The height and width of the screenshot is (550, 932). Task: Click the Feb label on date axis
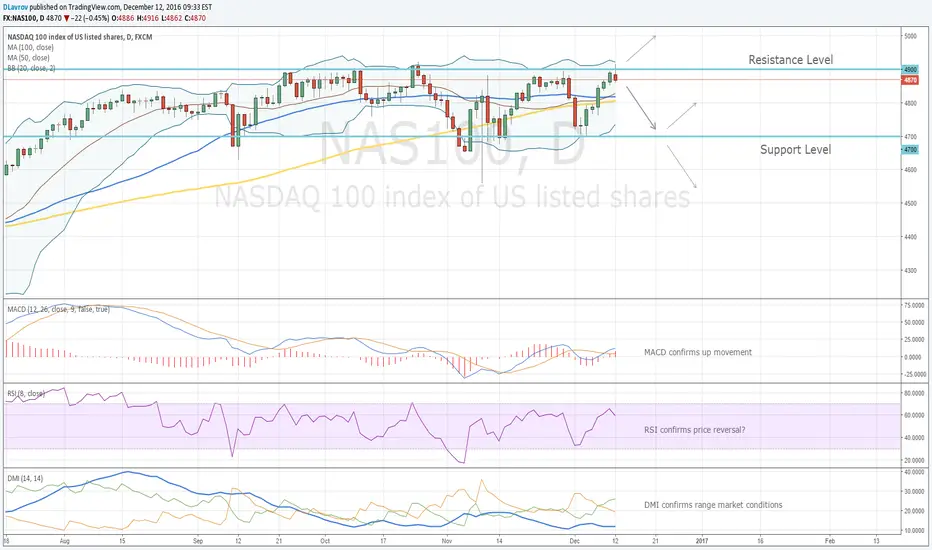click(x=830, y=541)
